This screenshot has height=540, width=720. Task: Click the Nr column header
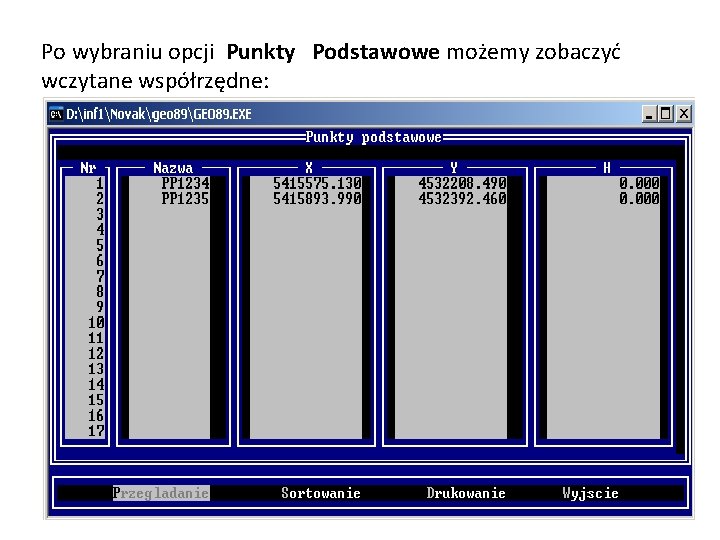point(88,168)
